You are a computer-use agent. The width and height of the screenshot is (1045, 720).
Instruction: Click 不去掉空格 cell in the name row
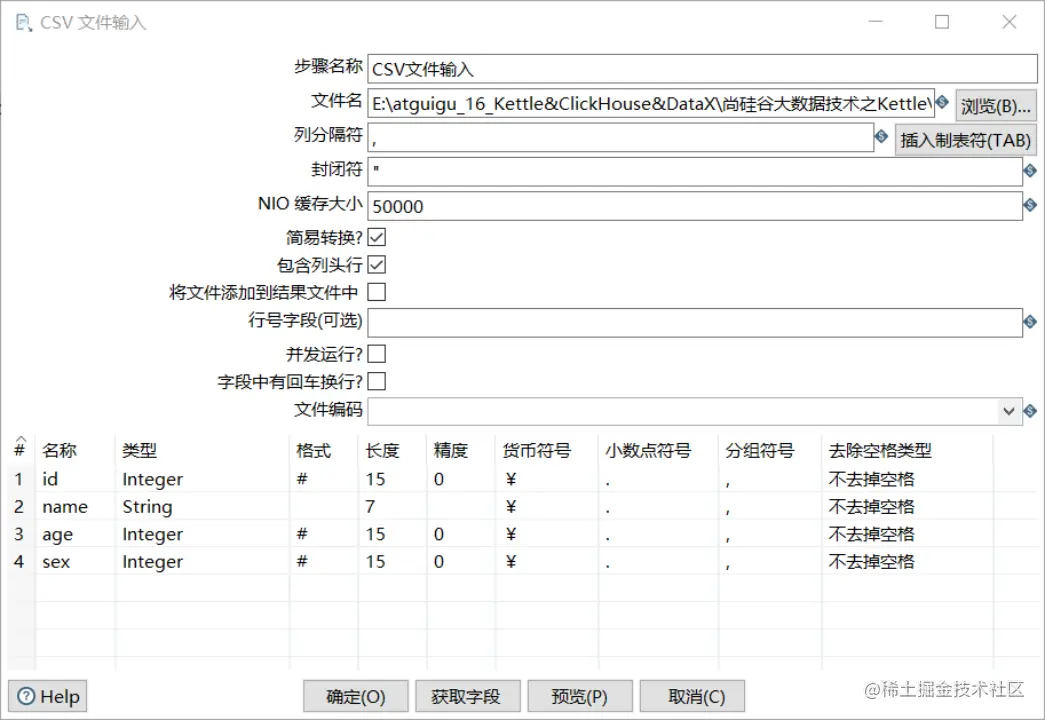[x=907, y=507]
